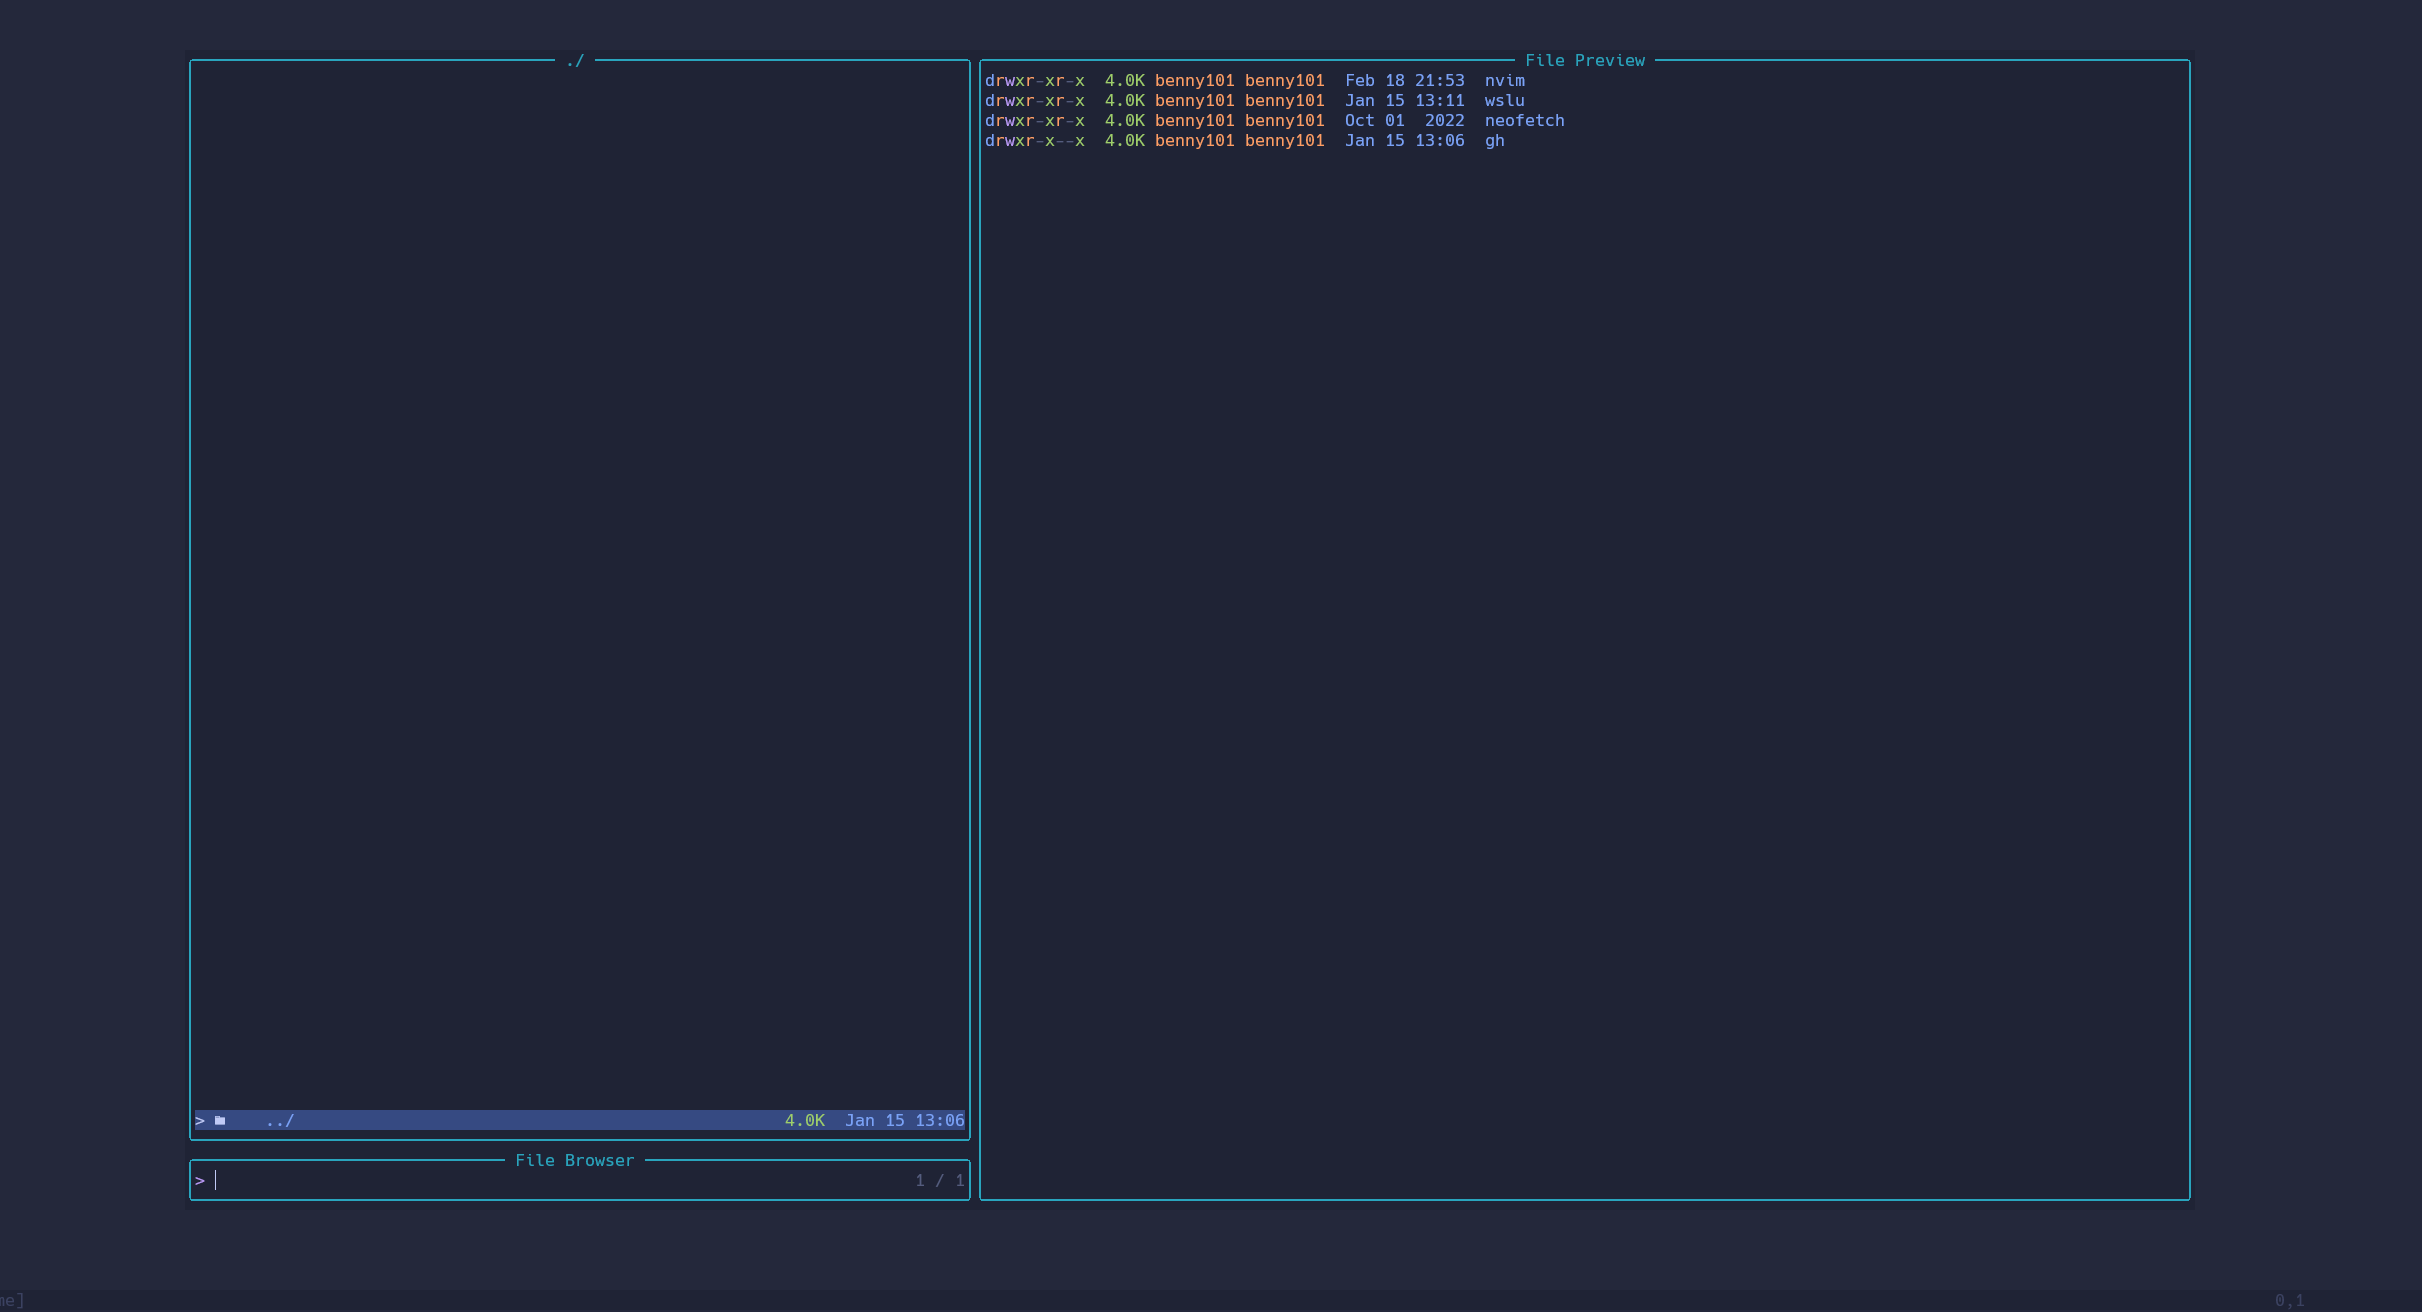Select the gh directory in preview
The height and width of the screenshot is (1312, 2422).
coord(1494,140)
